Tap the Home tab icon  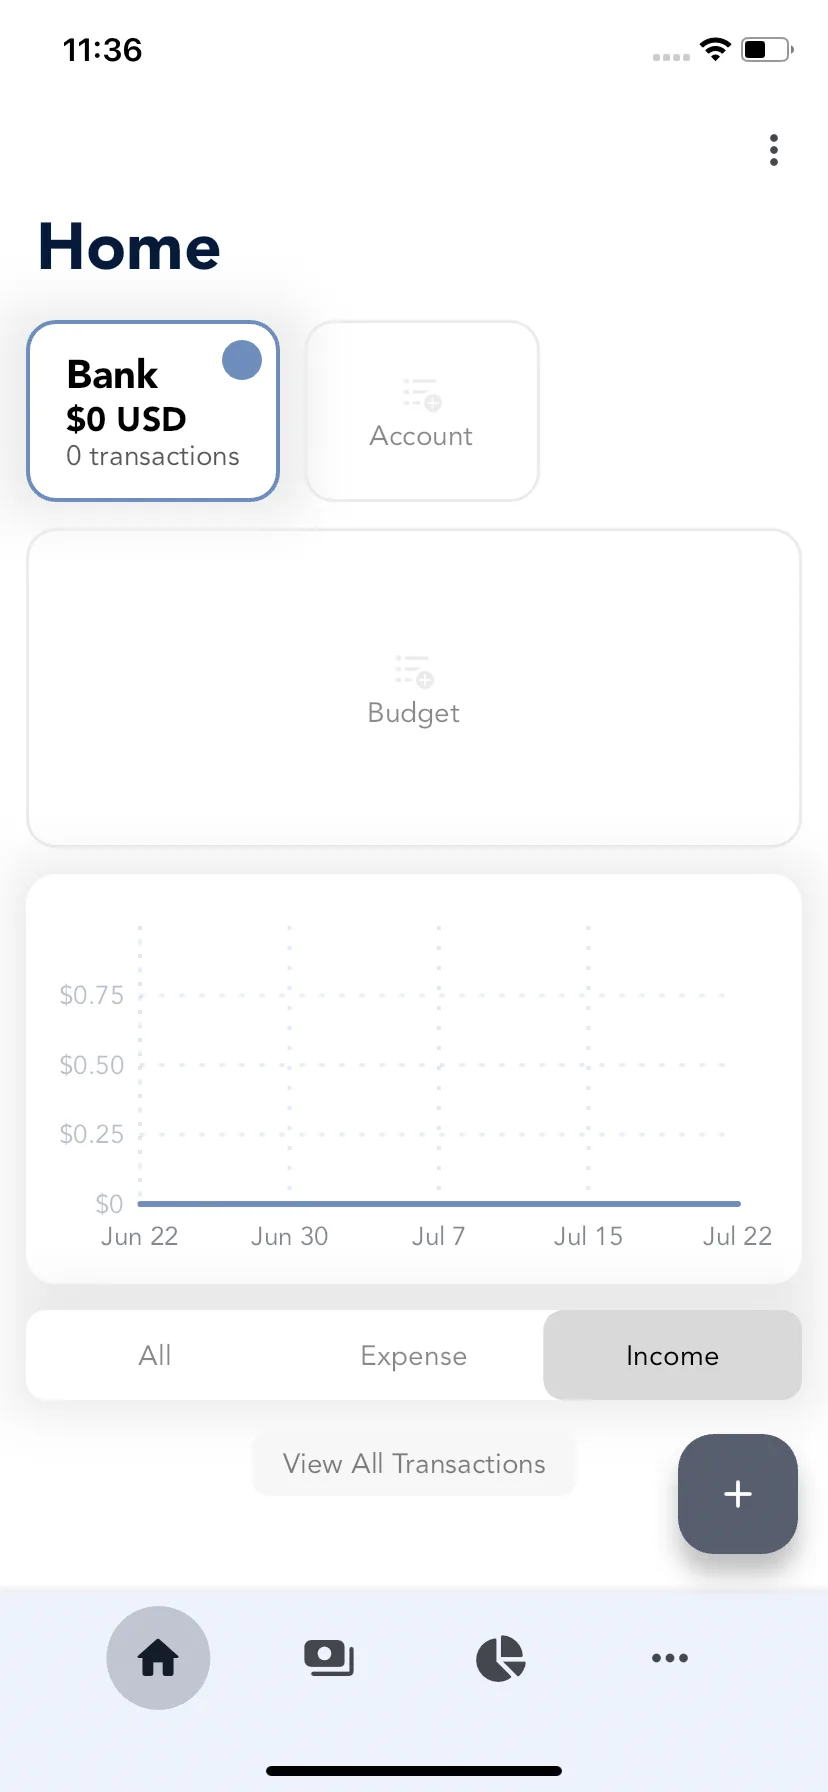[x=158, y=1658]
